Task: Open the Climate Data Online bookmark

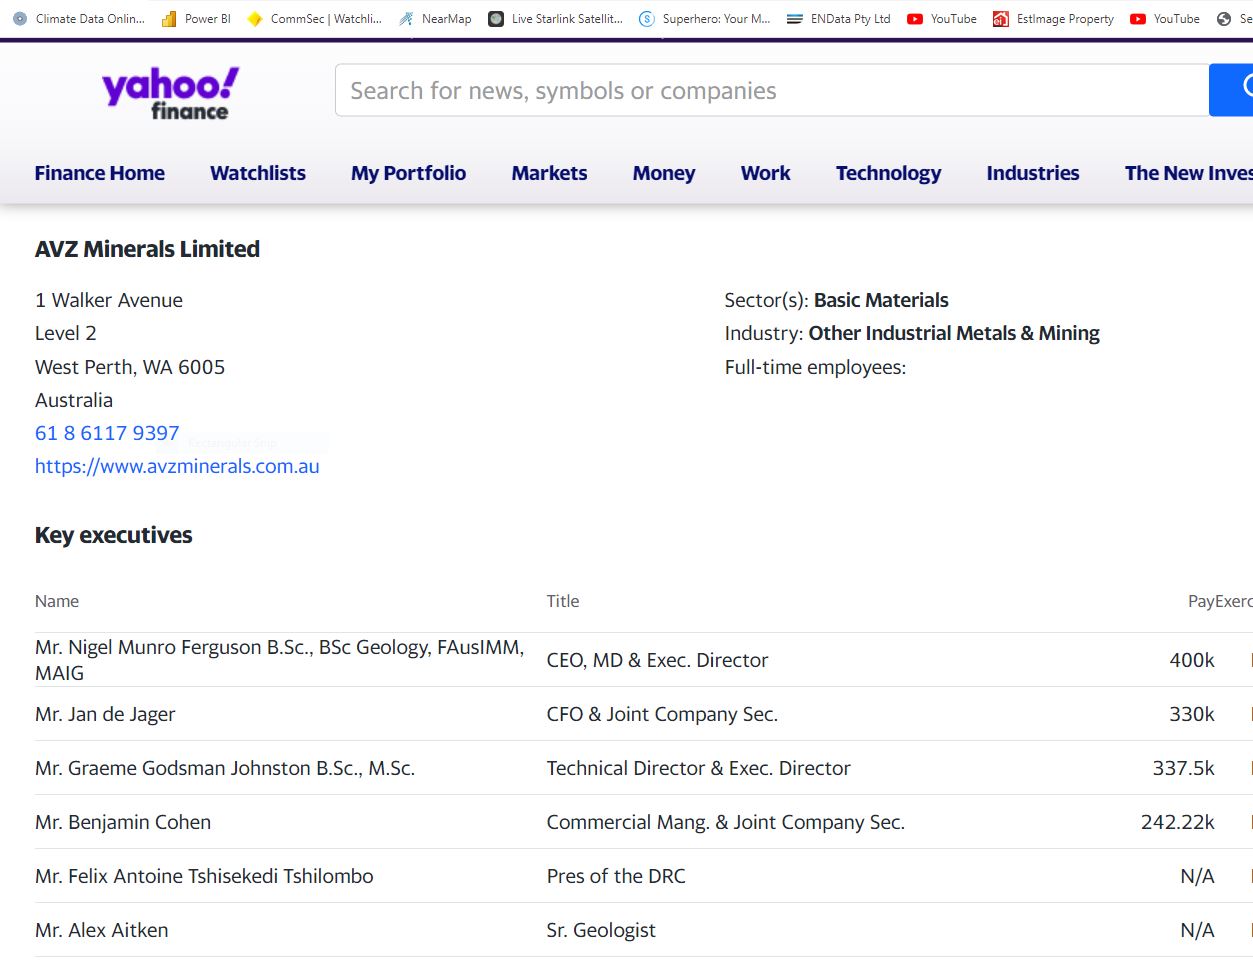Action: click(79, 19)
